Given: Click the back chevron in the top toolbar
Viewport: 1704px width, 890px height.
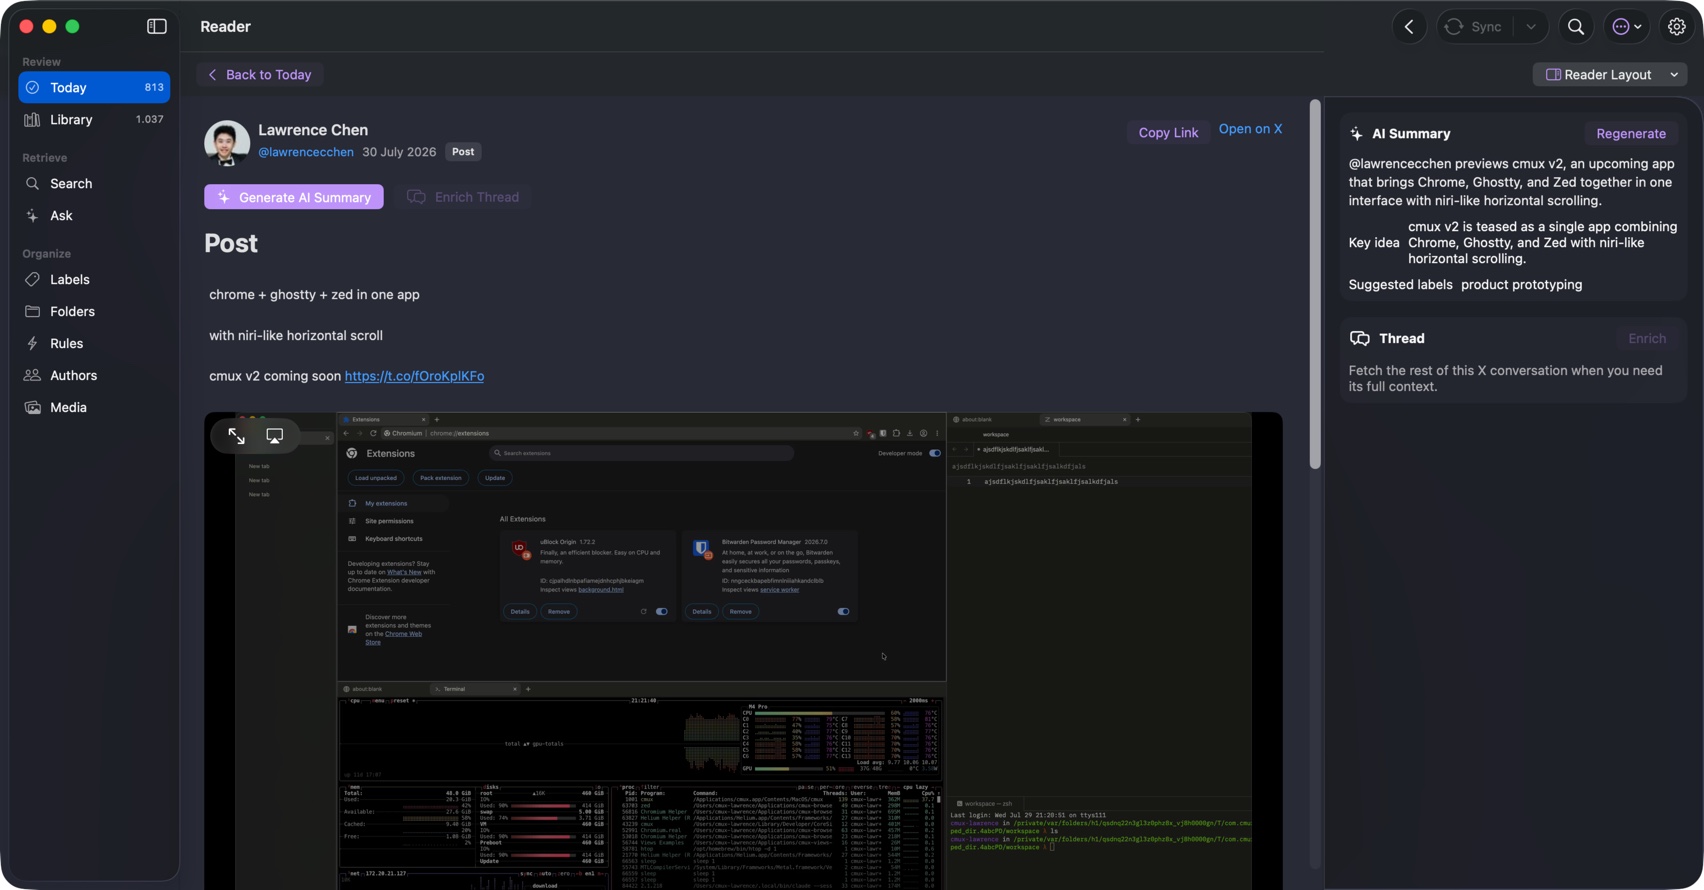Looking at the screenshot, I should coord(1410,27).
